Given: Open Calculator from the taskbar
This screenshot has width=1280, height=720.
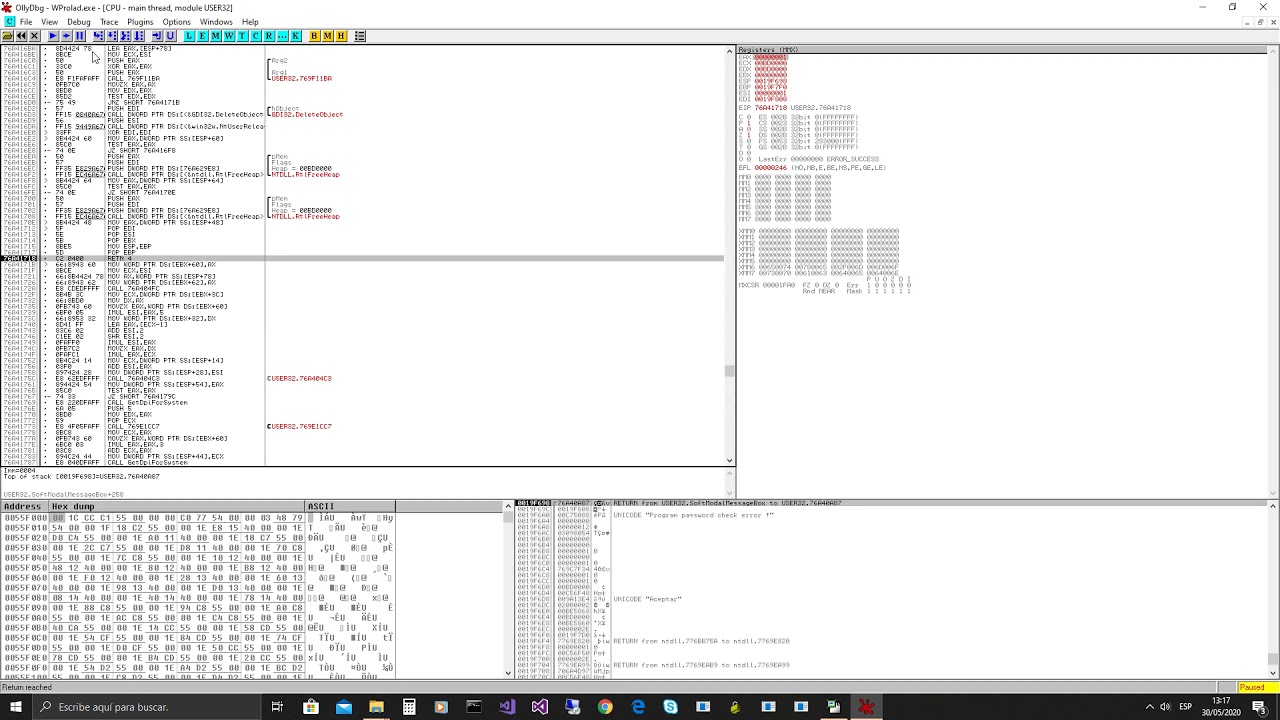Looking at the screenshot, I should pyautogui.click(x=409, y=707).
